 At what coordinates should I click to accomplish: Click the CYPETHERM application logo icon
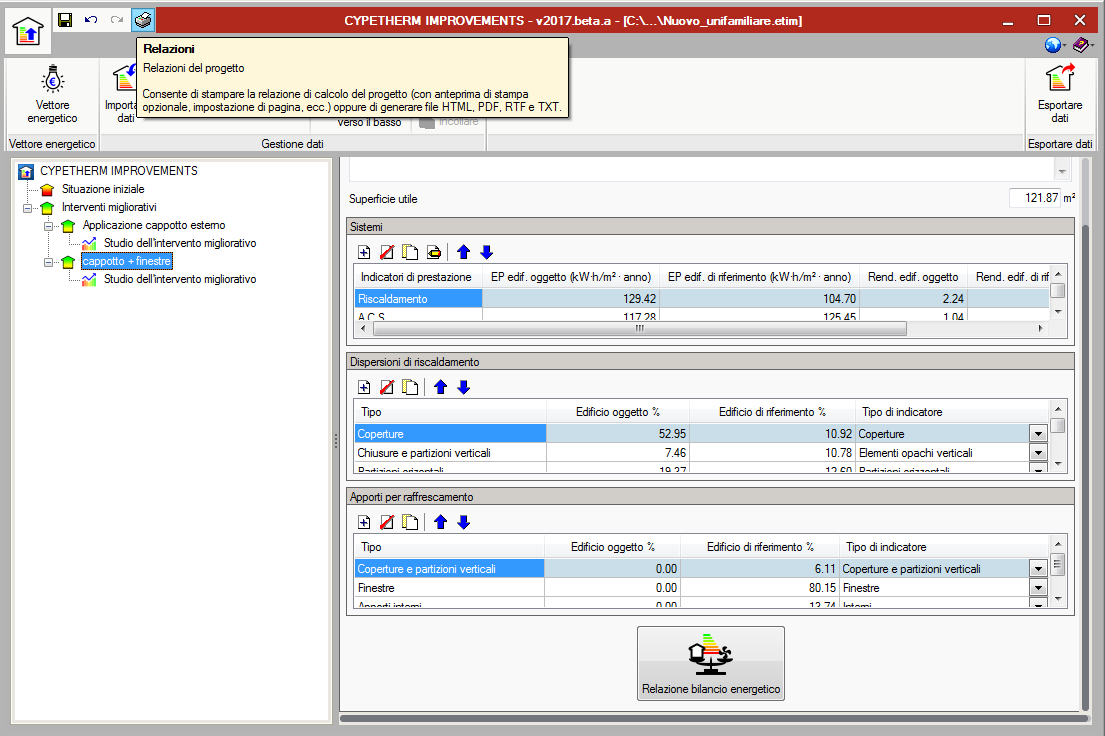coord(27,31)
